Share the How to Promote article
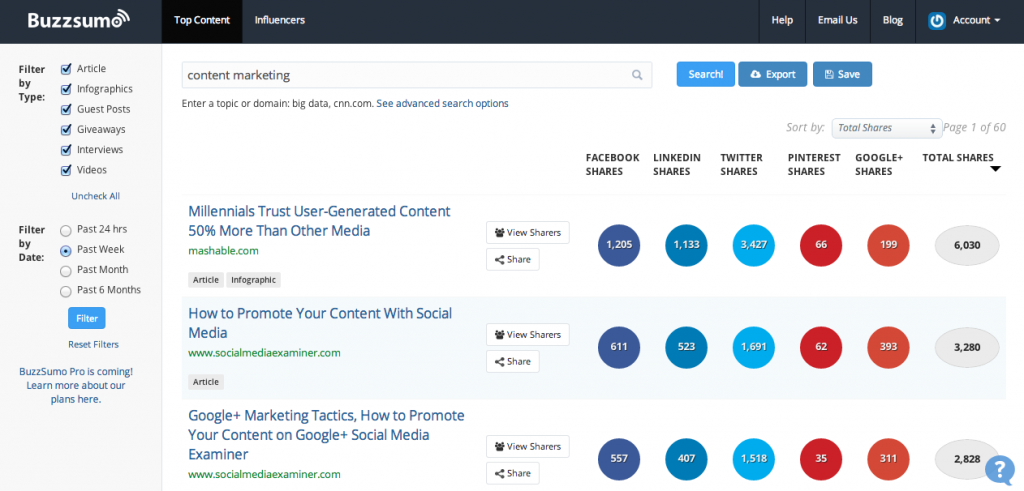 513,361
